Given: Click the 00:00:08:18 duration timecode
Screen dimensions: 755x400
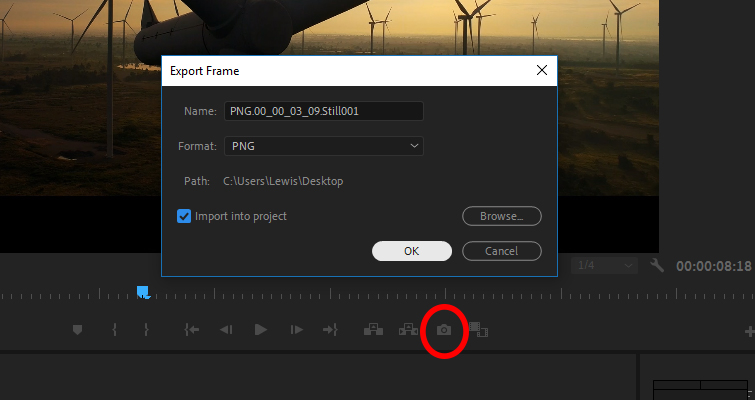Looking at the screenshot, I should pyautogui.click(x=714, y=266).
